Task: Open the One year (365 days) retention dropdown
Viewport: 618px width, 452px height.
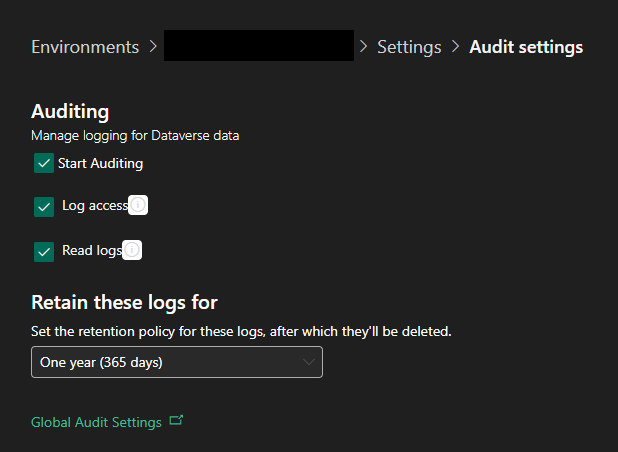Action: pos(177,362)
